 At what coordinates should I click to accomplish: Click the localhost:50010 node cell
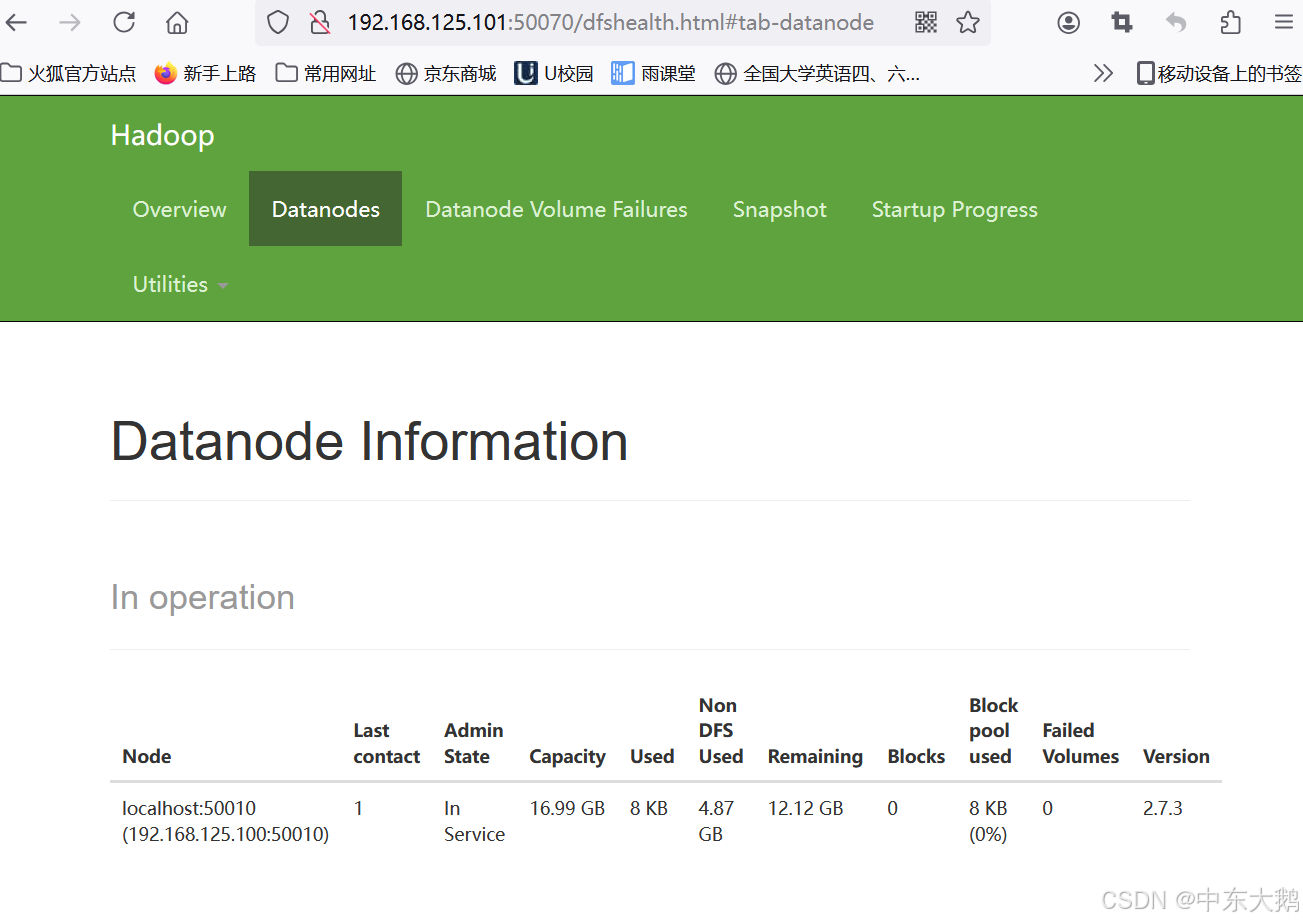pos(225,821)
